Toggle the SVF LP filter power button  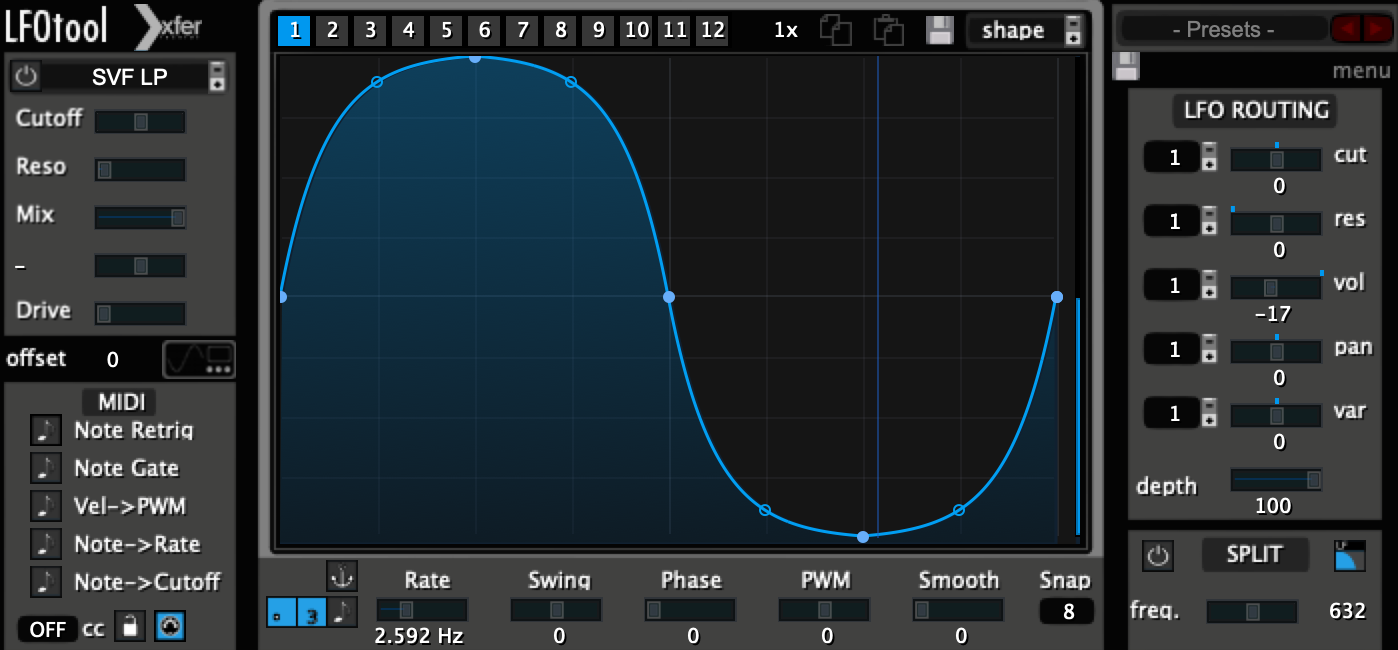point(27,76)
